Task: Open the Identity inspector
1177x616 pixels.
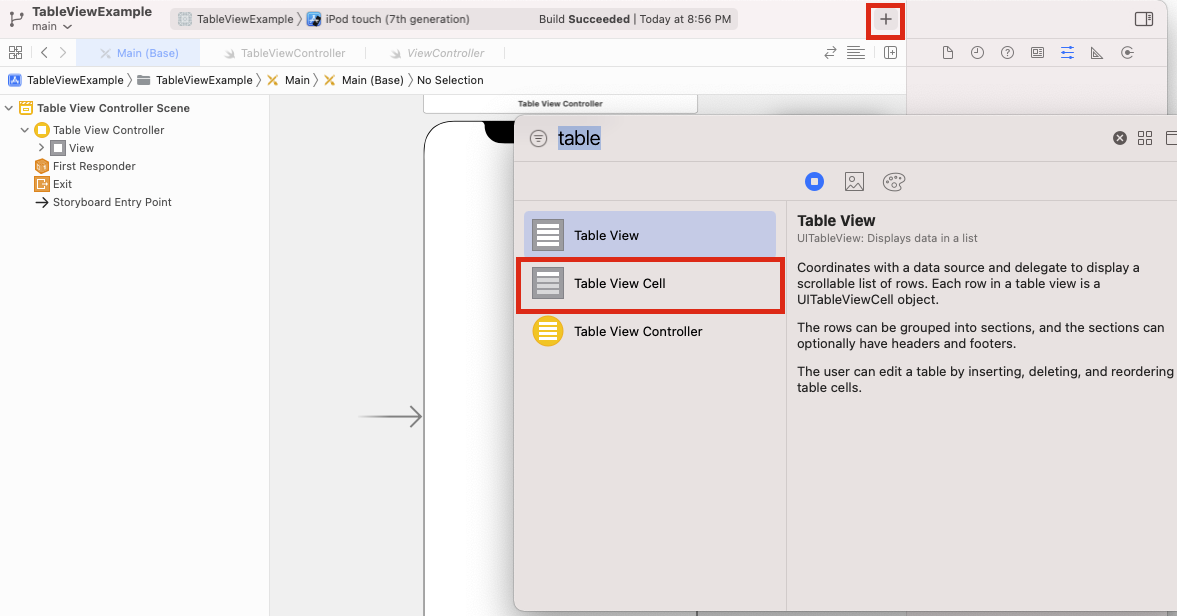Action: point(1037,53)
